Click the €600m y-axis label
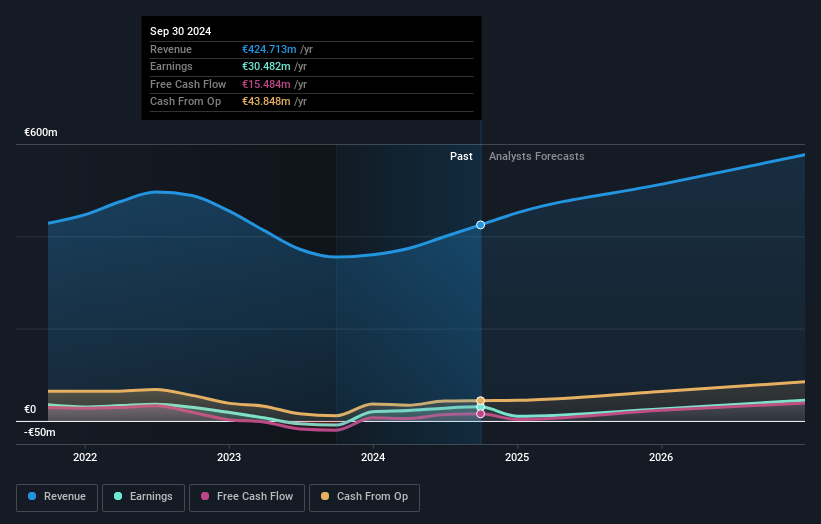Screen dimensions: 821x524 coord(41,132)
